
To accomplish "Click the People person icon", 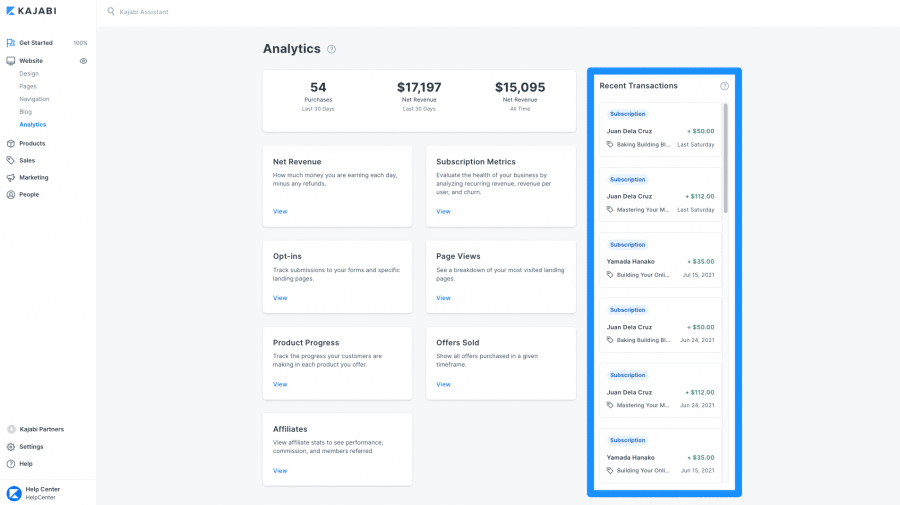I will [10, 195].
